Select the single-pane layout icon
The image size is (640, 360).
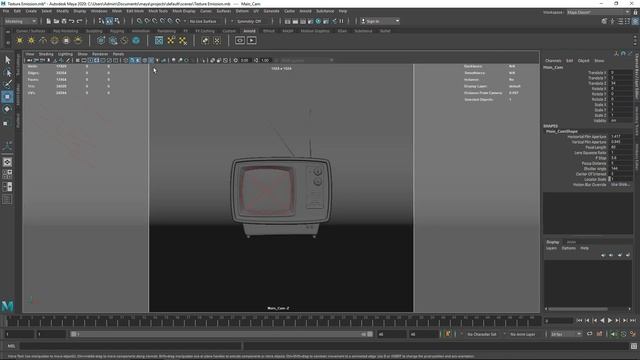pyautogui.click(x=7, y=162)
